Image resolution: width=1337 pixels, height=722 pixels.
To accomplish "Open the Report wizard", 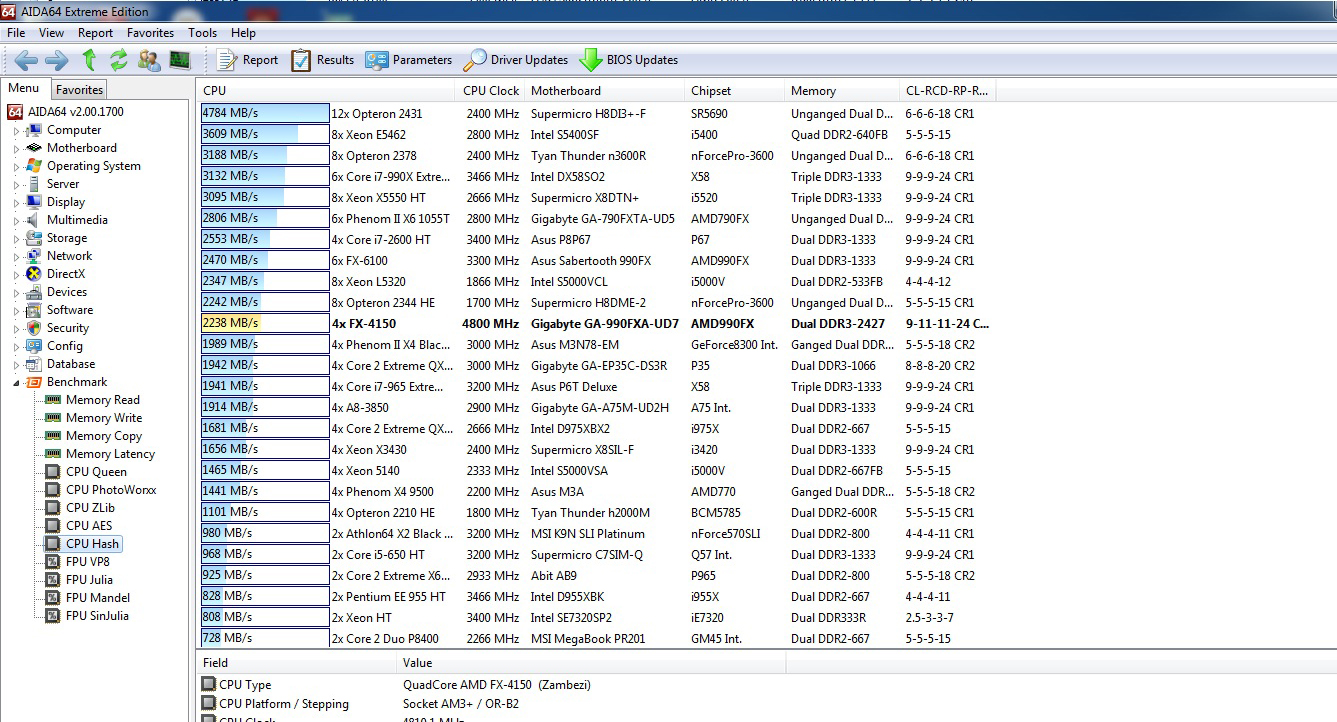I will coord(247,60).
